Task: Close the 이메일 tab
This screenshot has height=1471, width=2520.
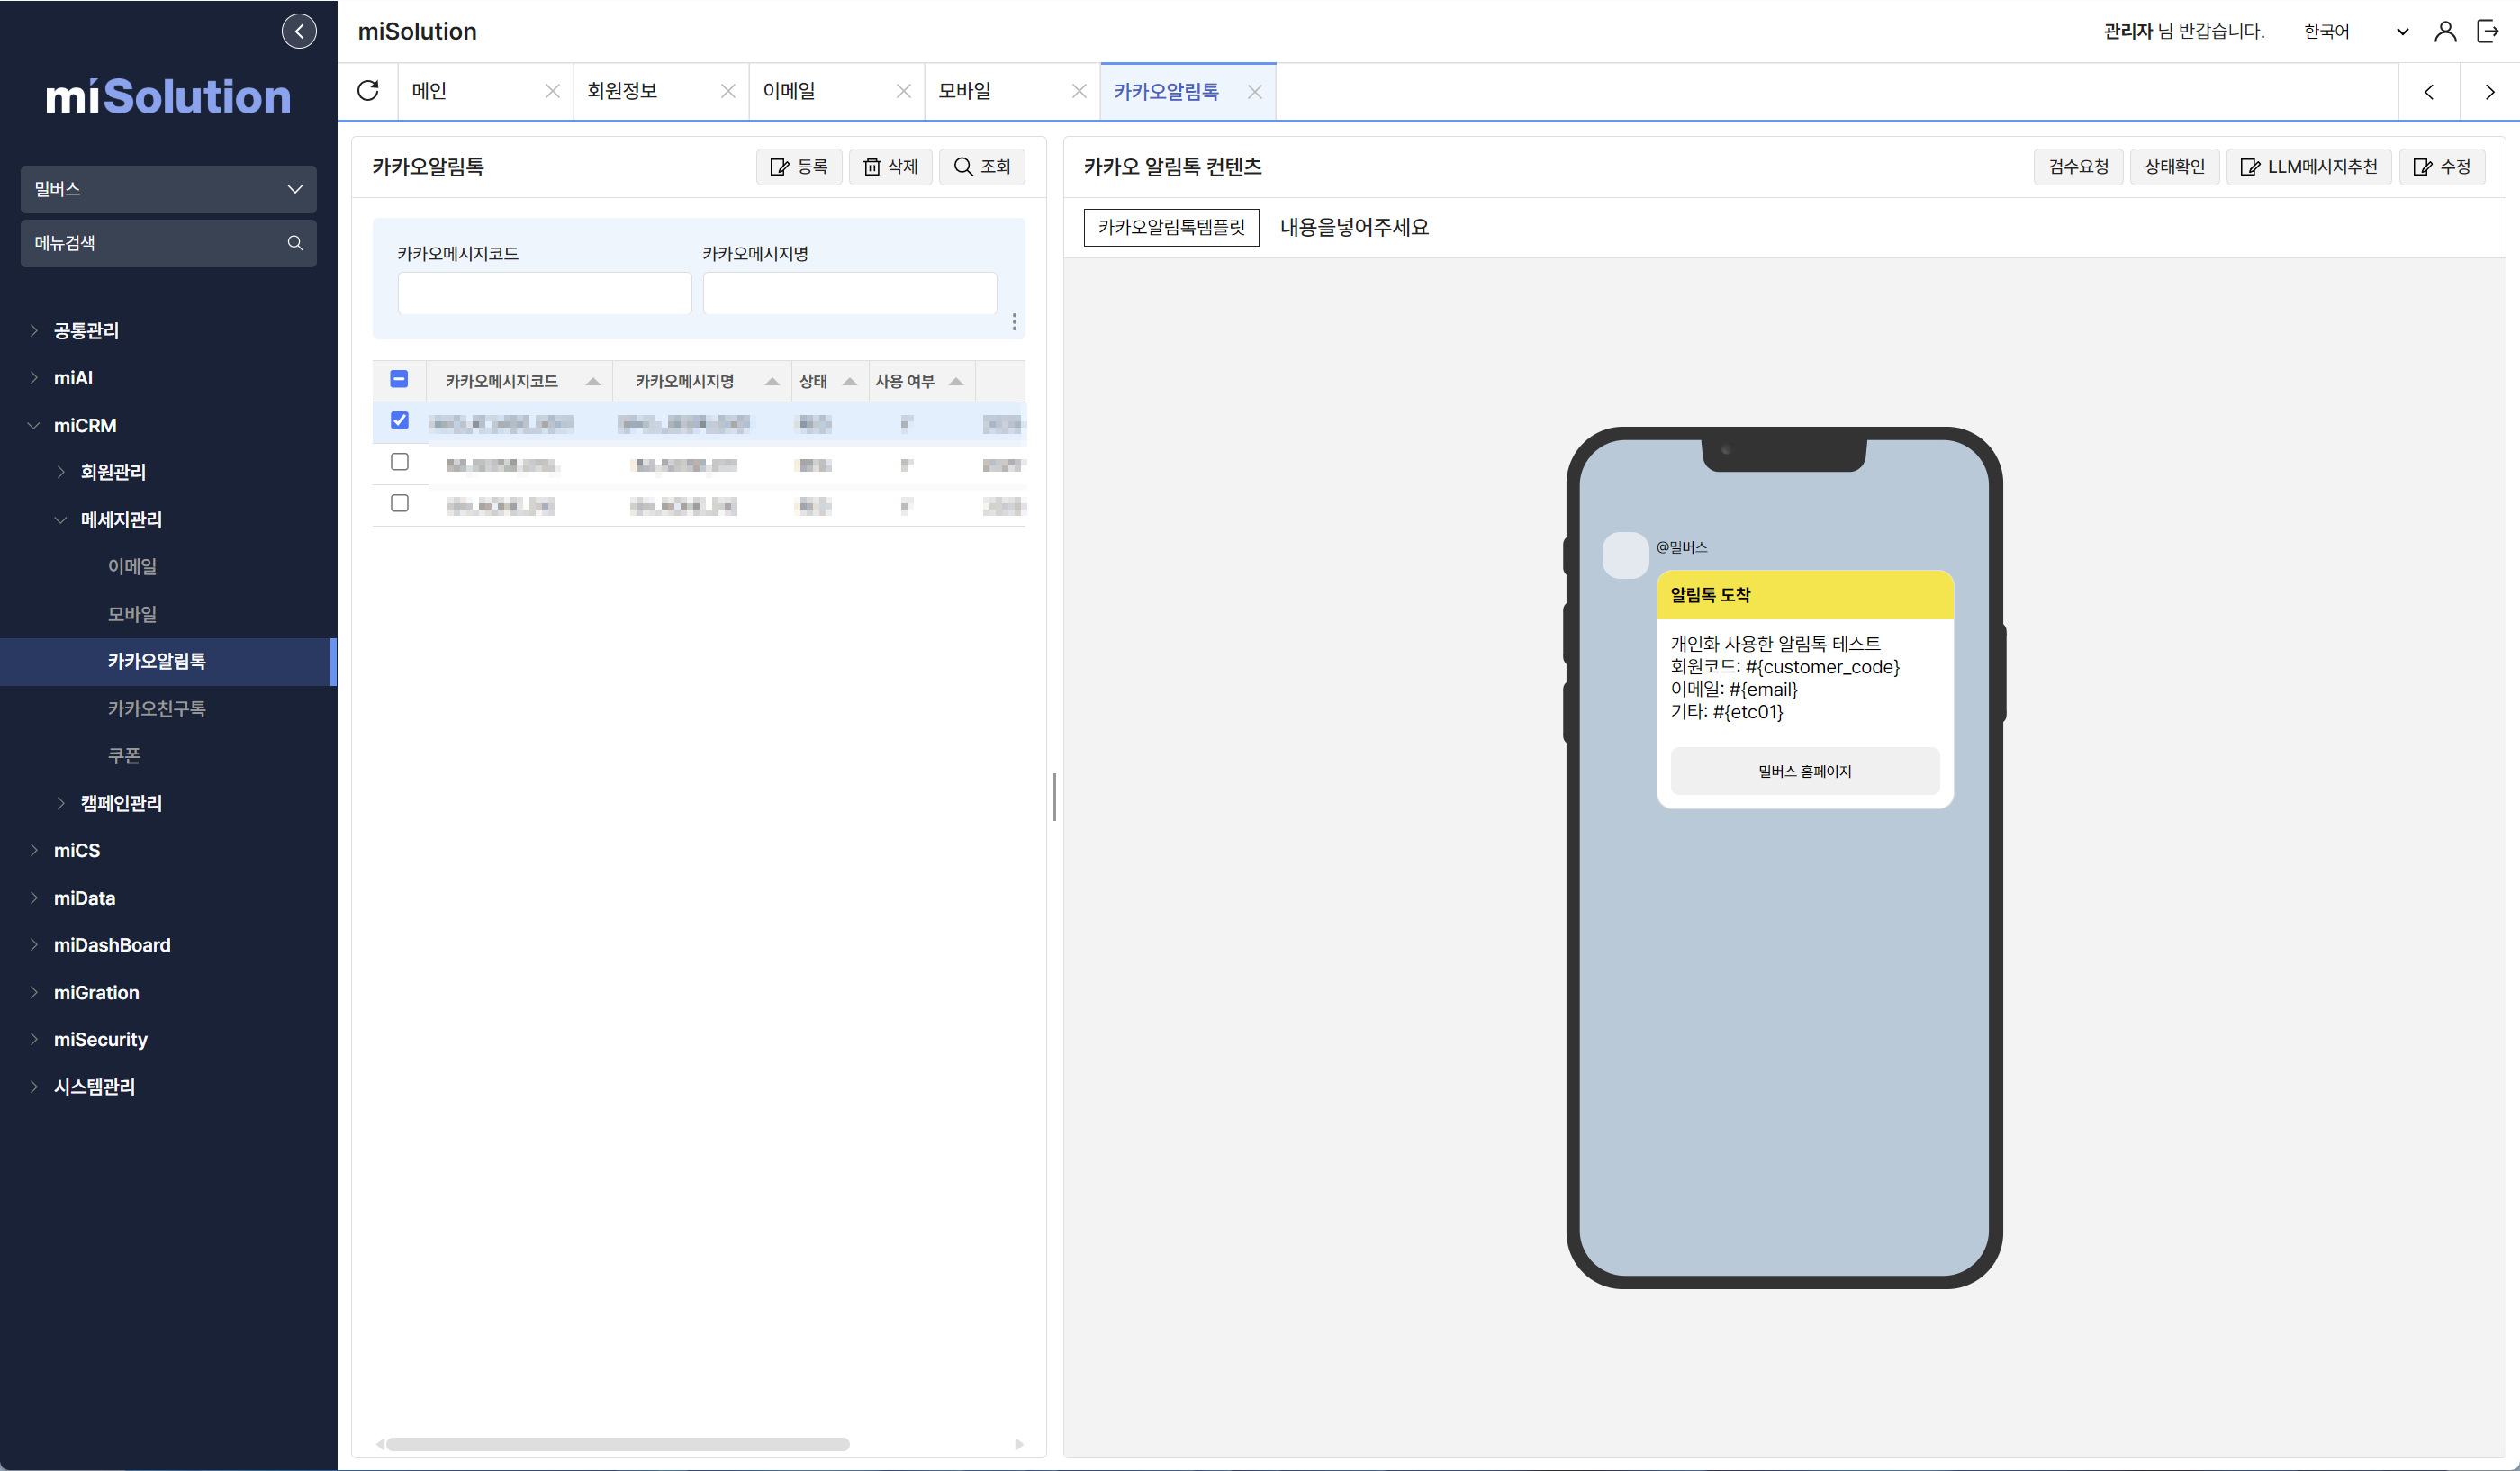Action: (903, 91)
